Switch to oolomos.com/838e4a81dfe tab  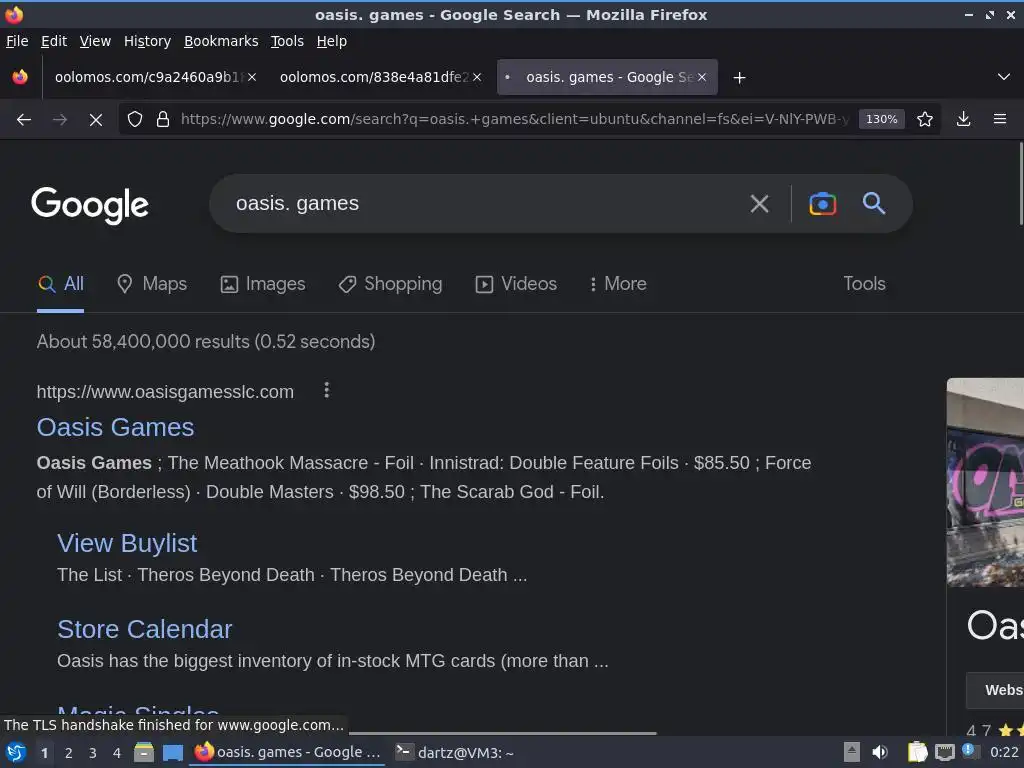click(372, 77)
